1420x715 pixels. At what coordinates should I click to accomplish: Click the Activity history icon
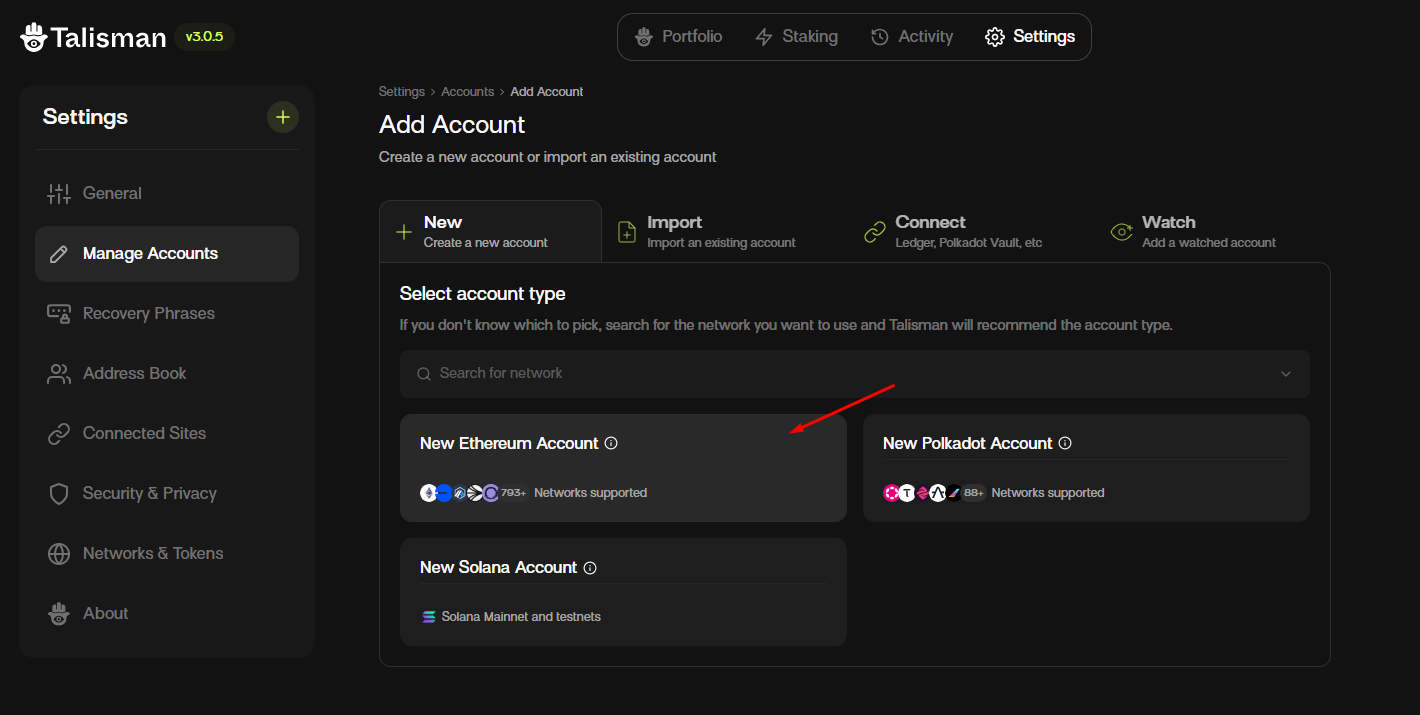tap(878, 36)
